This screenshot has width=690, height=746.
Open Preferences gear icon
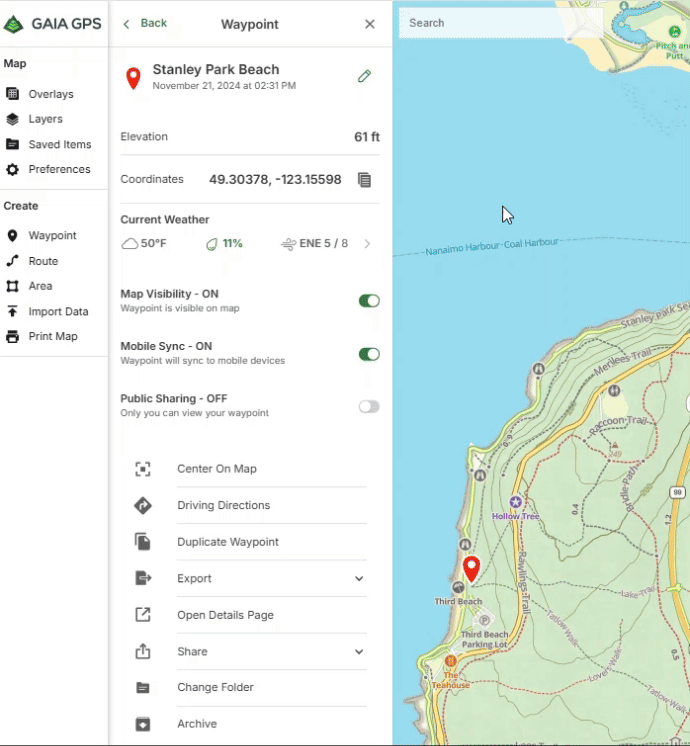pos(12,169)
